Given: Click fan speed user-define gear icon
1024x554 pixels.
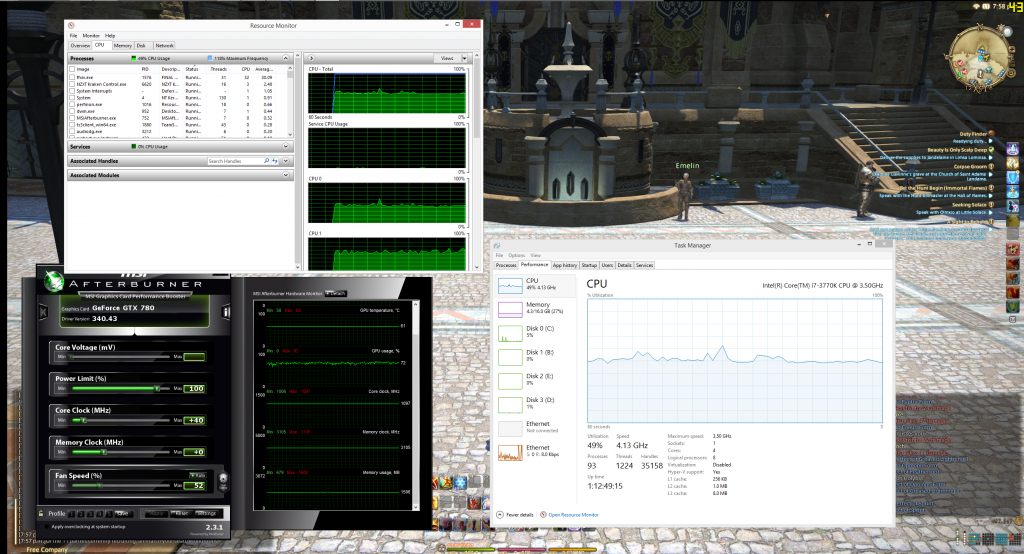Looking at the screenshot, I should [223, 481].
